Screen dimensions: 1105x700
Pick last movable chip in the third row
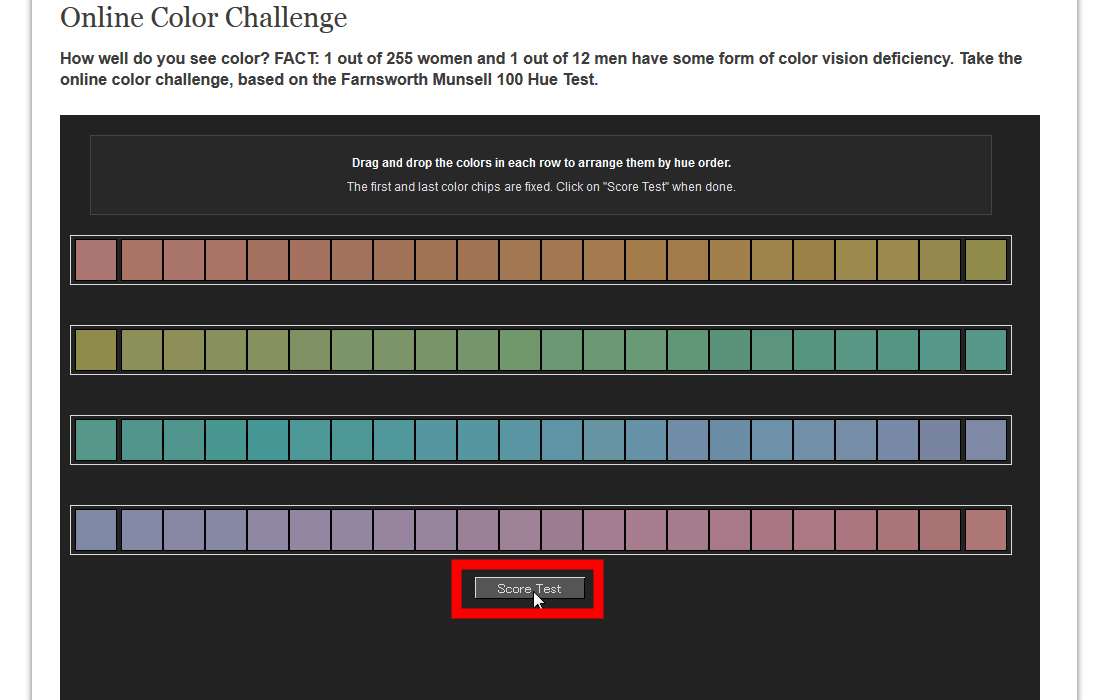point(940,440)
